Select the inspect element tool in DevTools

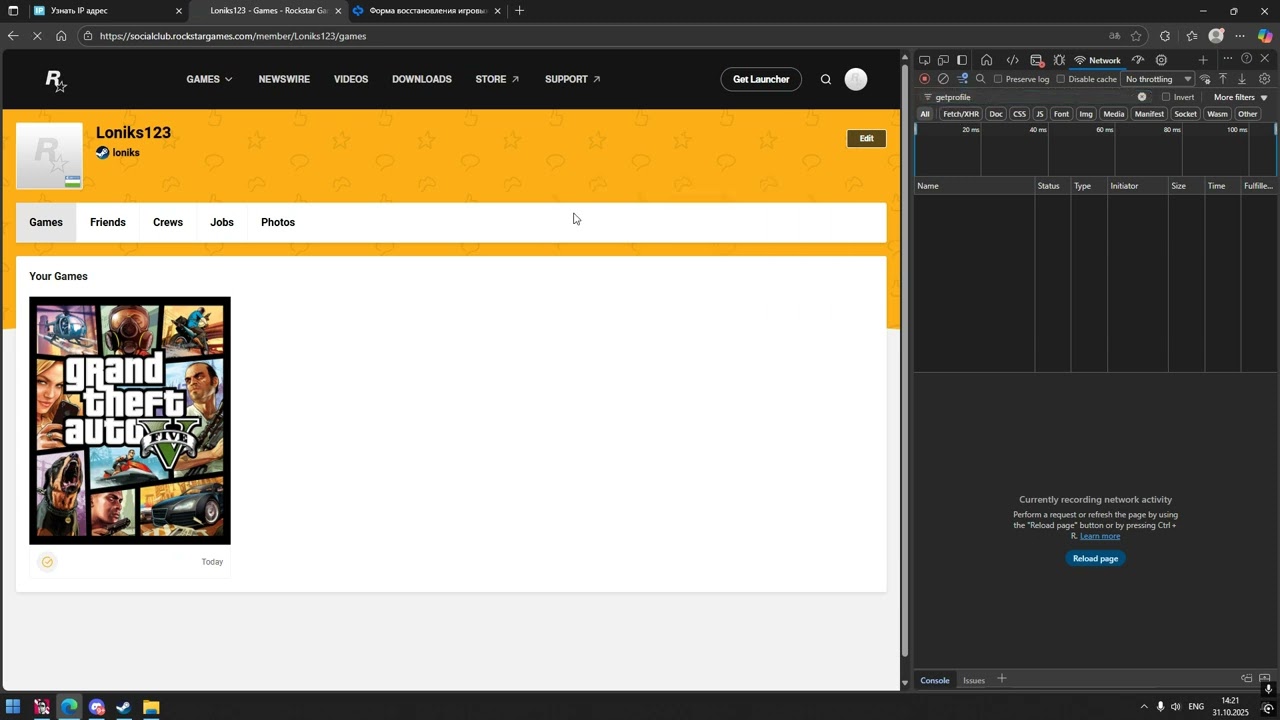(x=924, y=60)
